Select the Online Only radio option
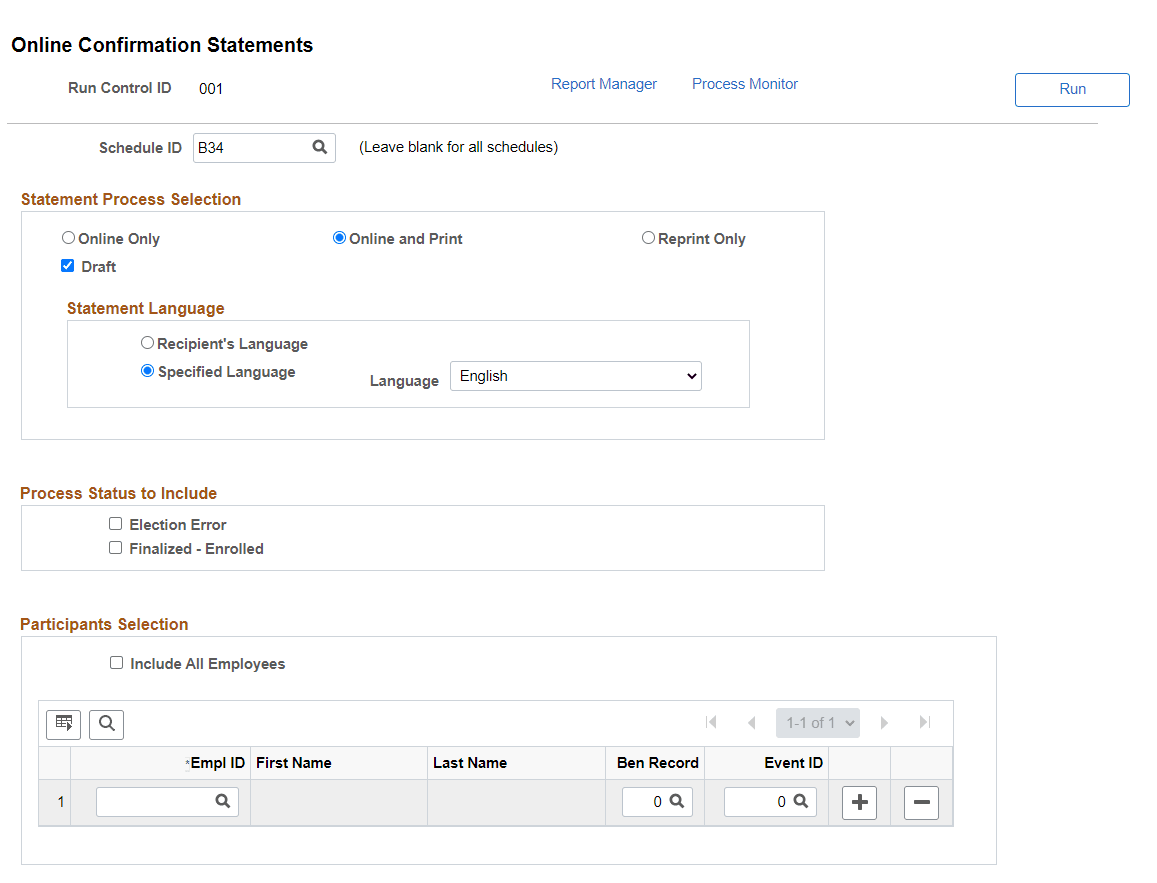Viewport: 1157px width, 883px height. pos(68,238)
